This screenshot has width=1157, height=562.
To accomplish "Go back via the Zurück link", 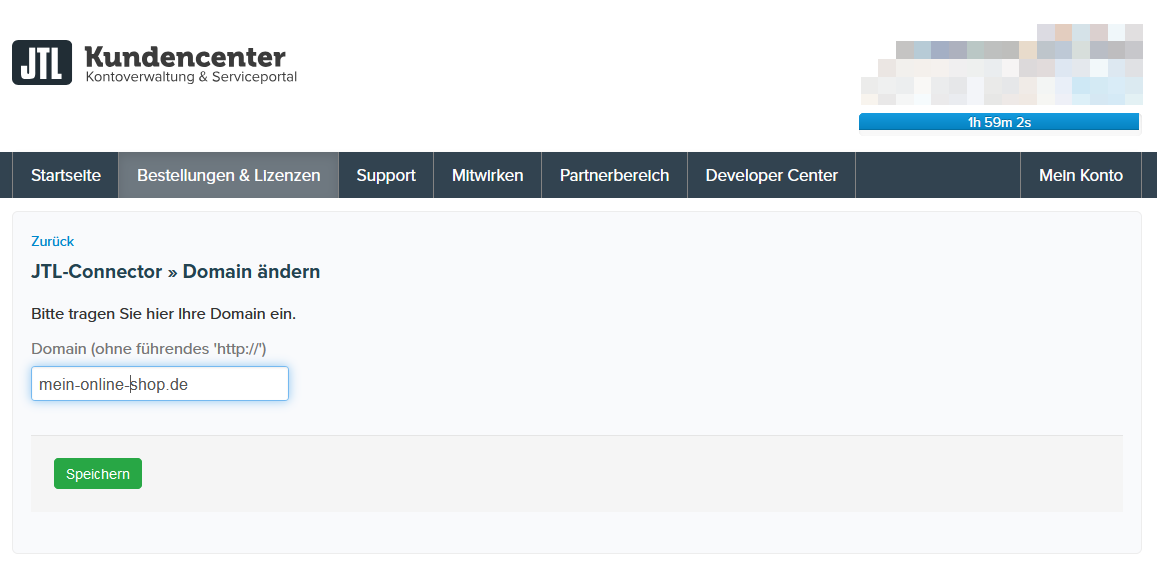I will (x=52, y=241).
